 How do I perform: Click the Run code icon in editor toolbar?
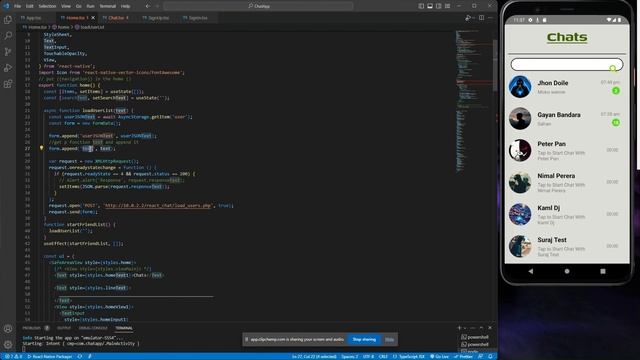[x=468, y=18]
